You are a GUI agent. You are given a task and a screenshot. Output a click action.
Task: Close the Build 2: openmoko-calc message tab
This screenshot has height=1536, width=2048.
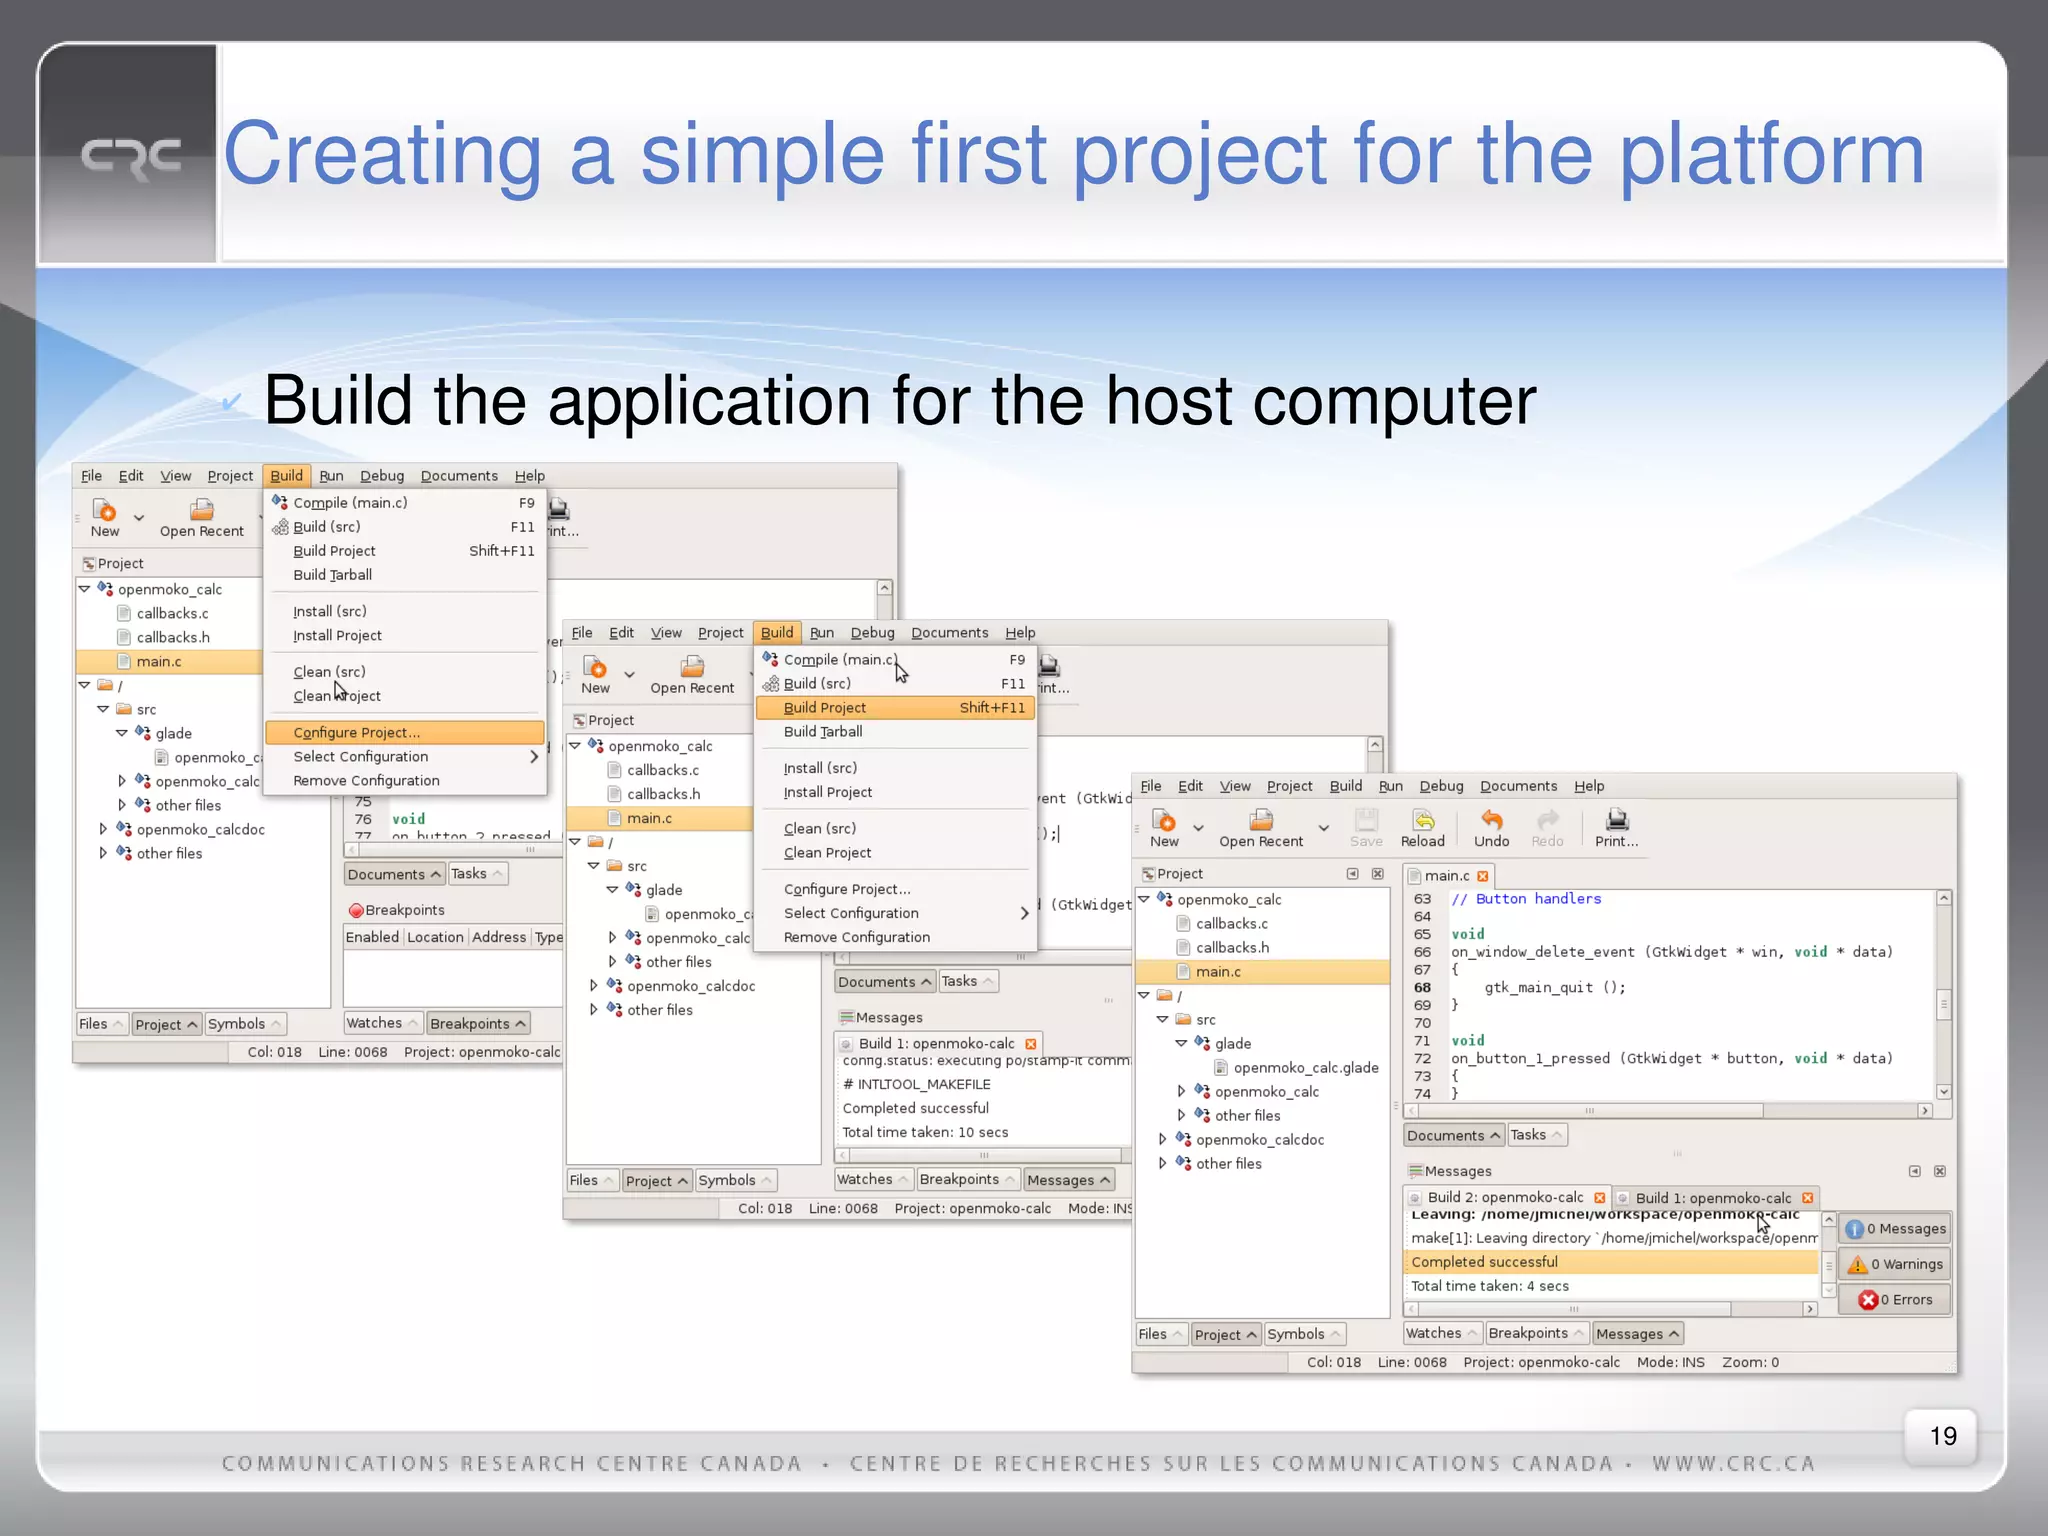click(x=1599, y=1198)
